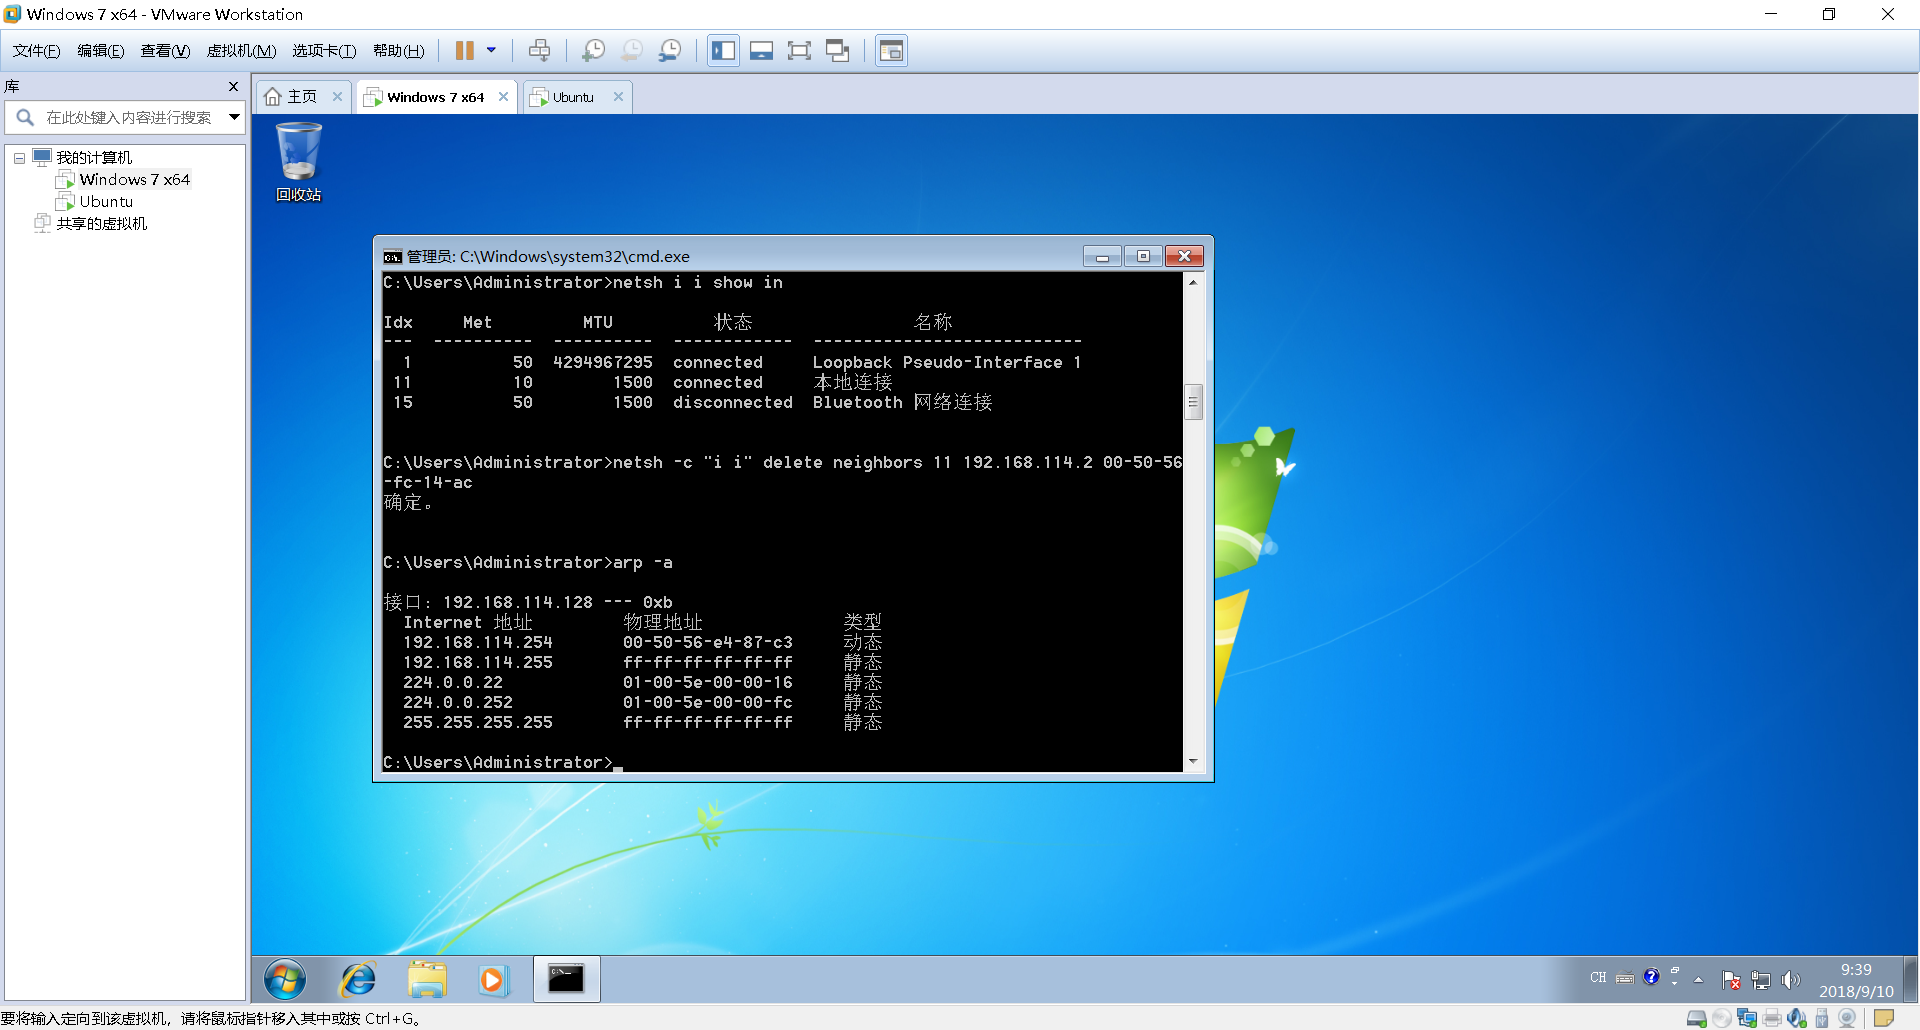Enter full screen mode from toolbar
The height and width of the screenshot is (1030, 1920).
[x=799, y=50]
